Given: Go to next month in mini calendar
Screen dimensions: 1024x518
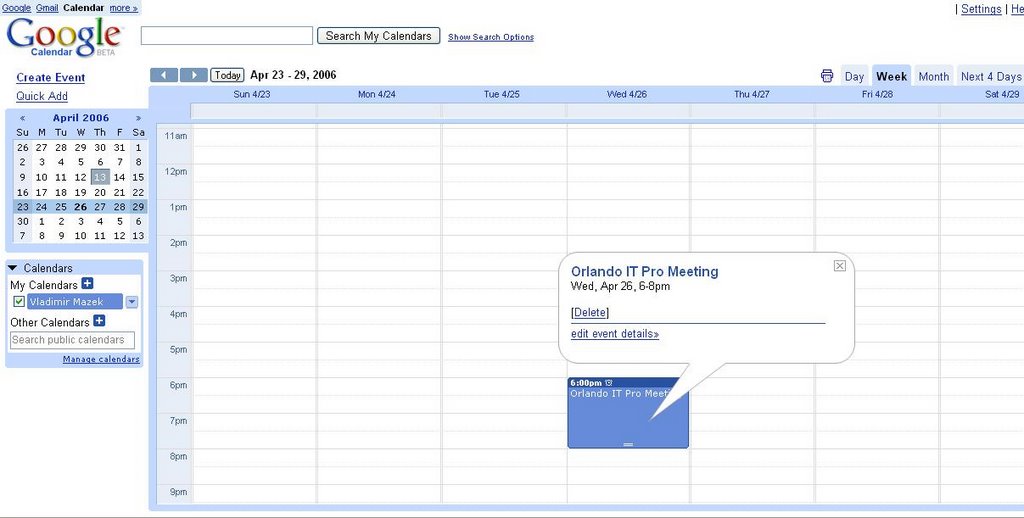Looking at the screenshot, I should 138,118.
